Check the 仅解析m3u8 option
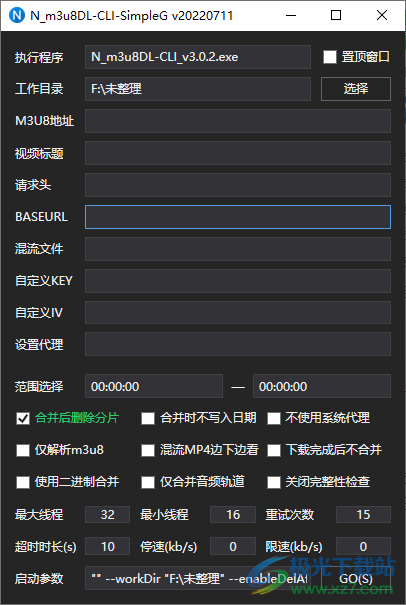Image resolution: width=406 pixels, height=605 pixels. click(23, 450)
